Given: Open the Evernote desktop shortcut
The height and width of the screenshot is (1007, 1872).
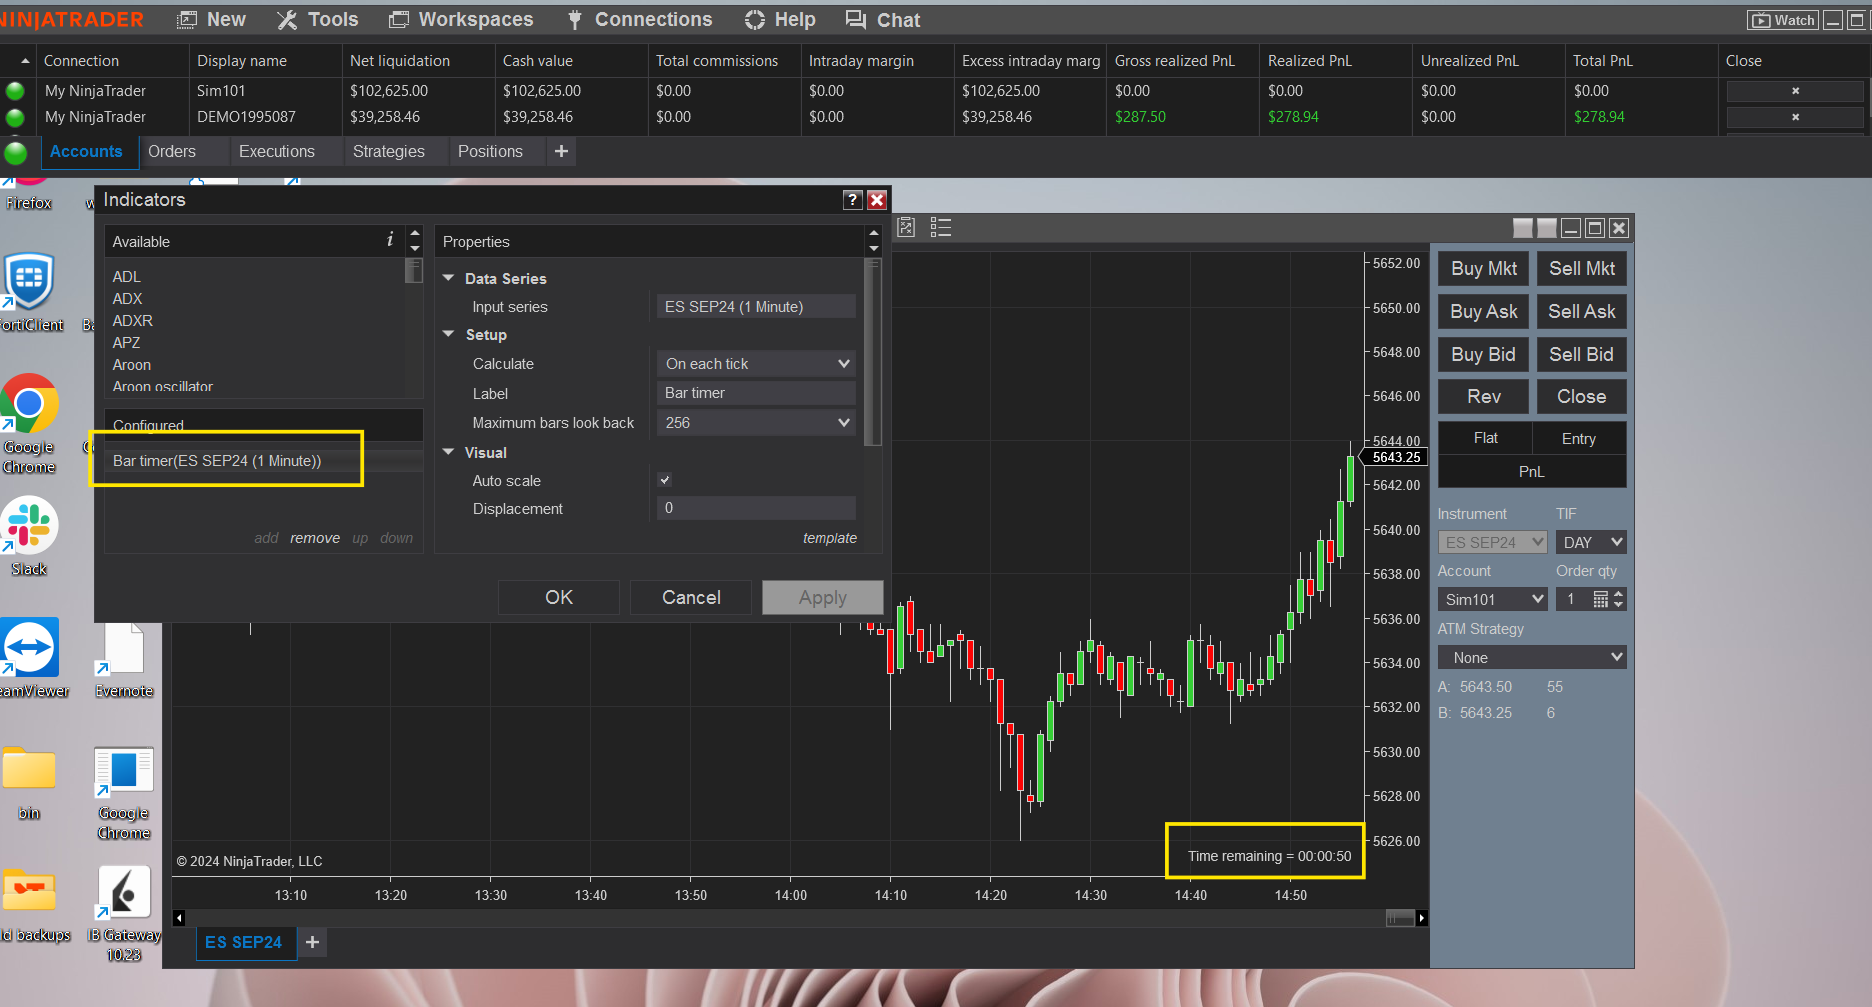Looking at the screenshot, I should point(124,658).
